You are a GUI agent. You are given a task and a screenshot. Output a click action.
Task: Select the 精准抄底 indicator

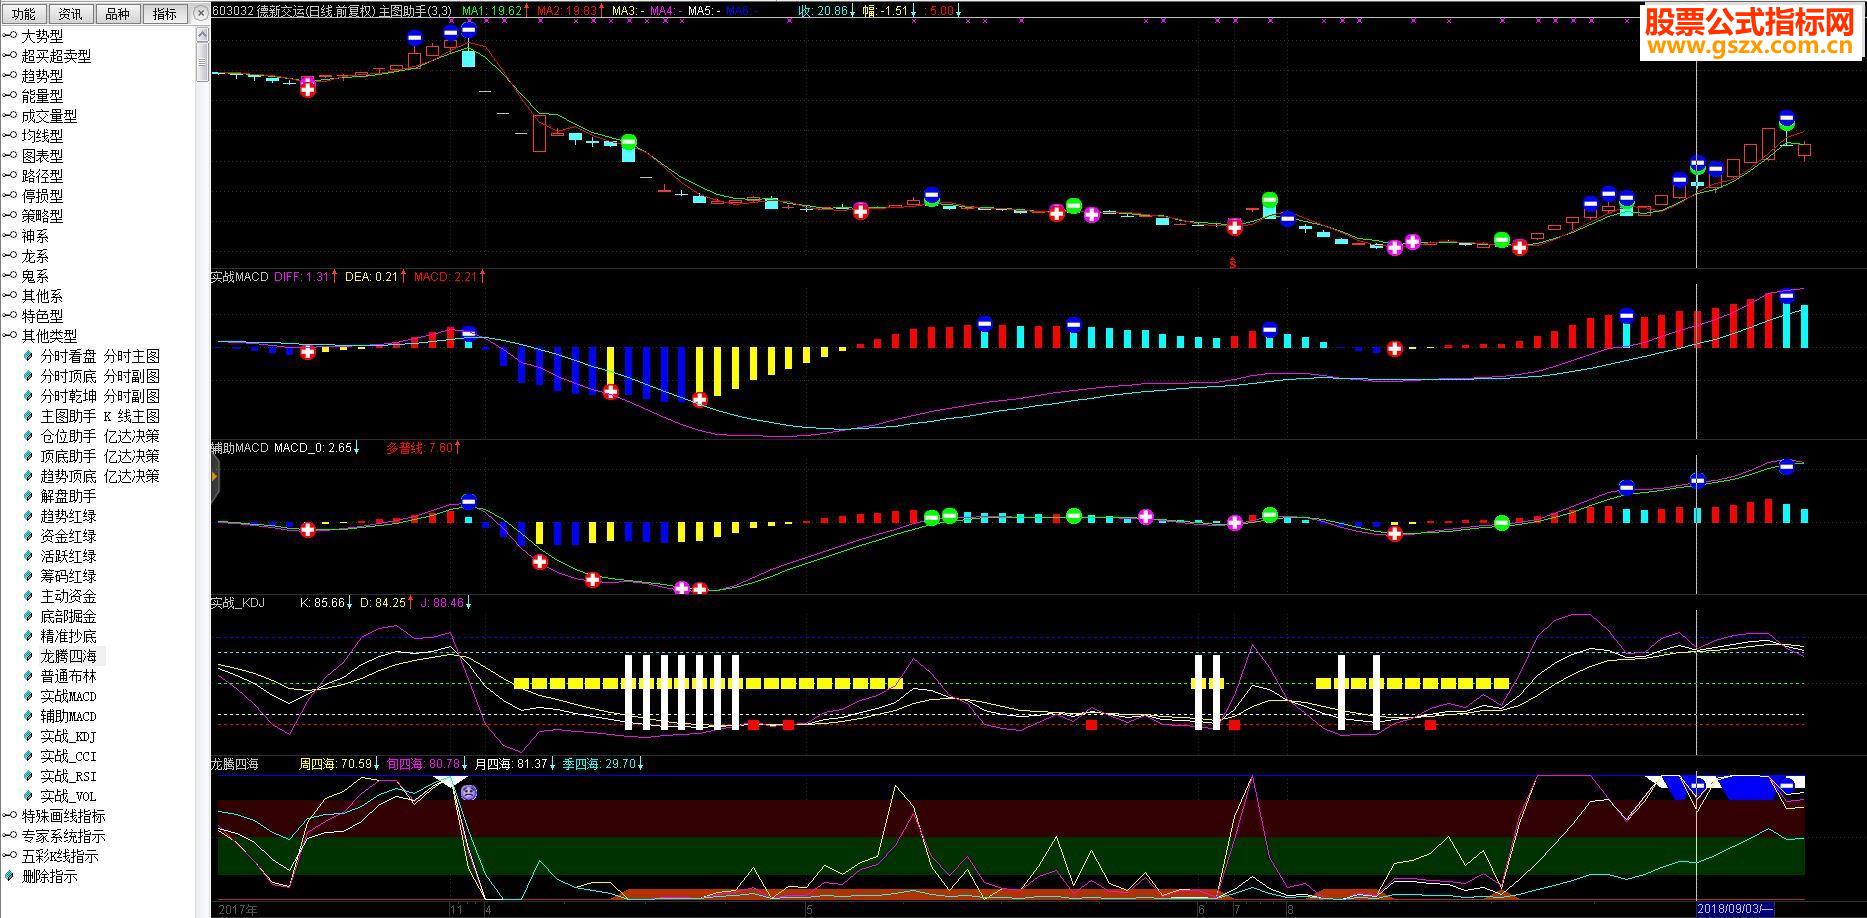click(68, 636)
